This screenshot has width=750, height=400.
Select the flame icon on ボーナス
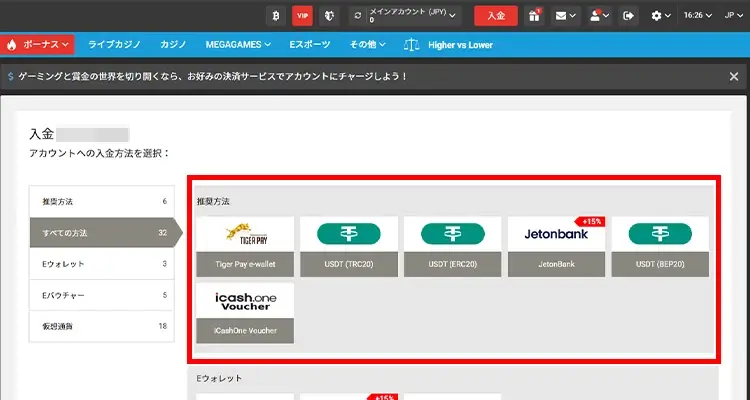(11, 44)
